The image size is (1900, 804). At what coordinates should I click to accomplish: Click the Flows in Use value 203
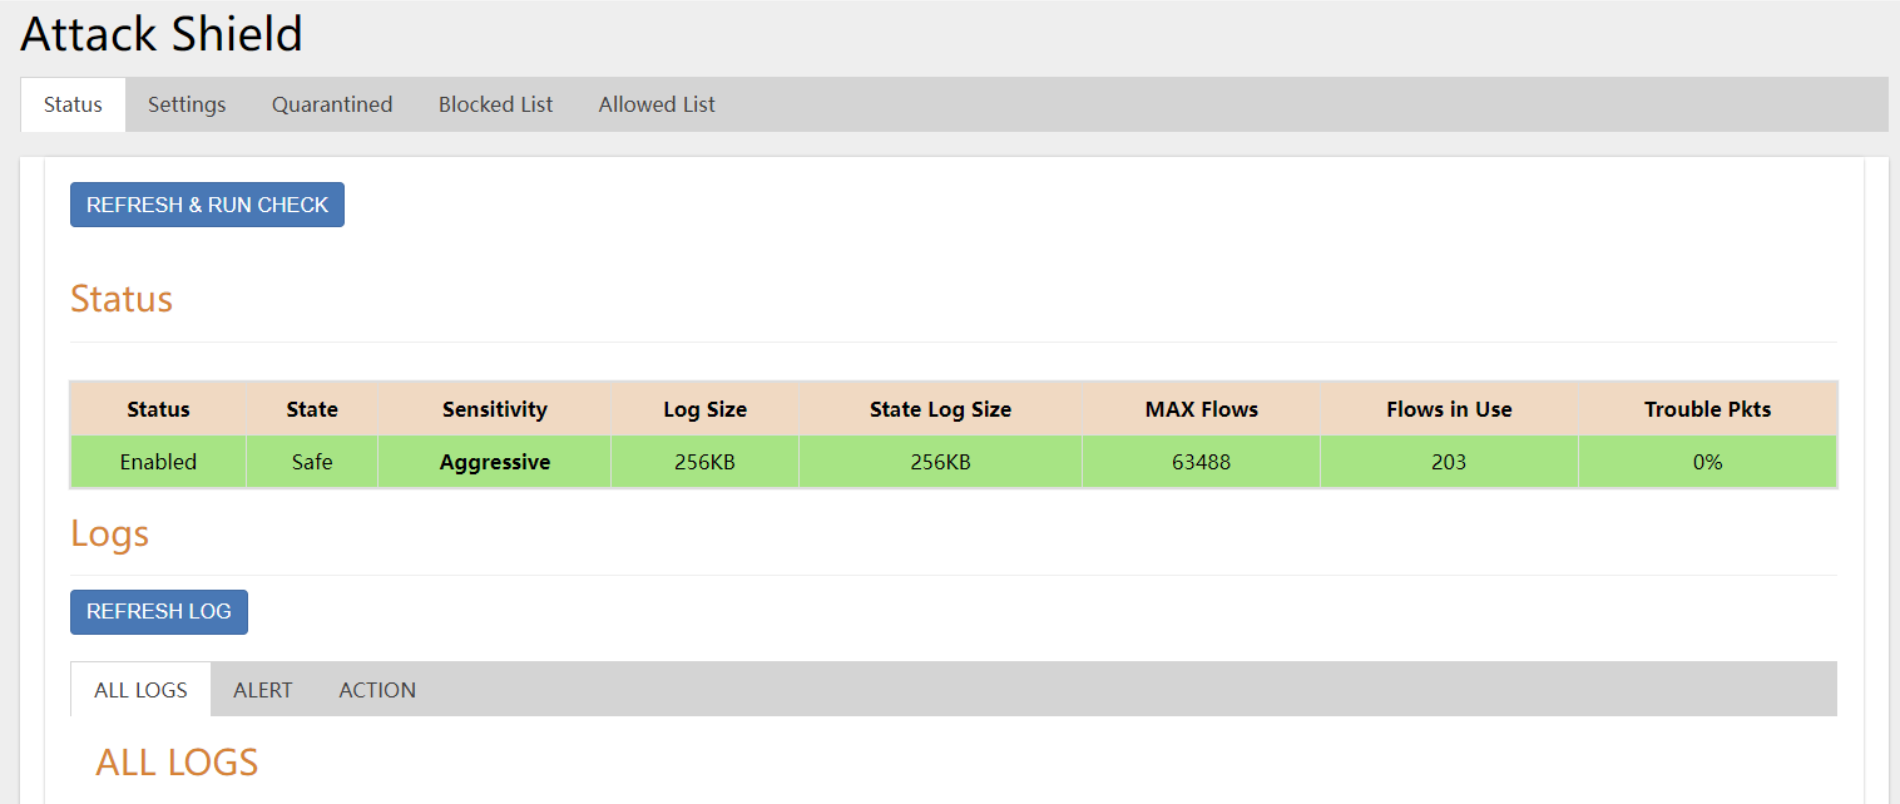(1448, 462)
